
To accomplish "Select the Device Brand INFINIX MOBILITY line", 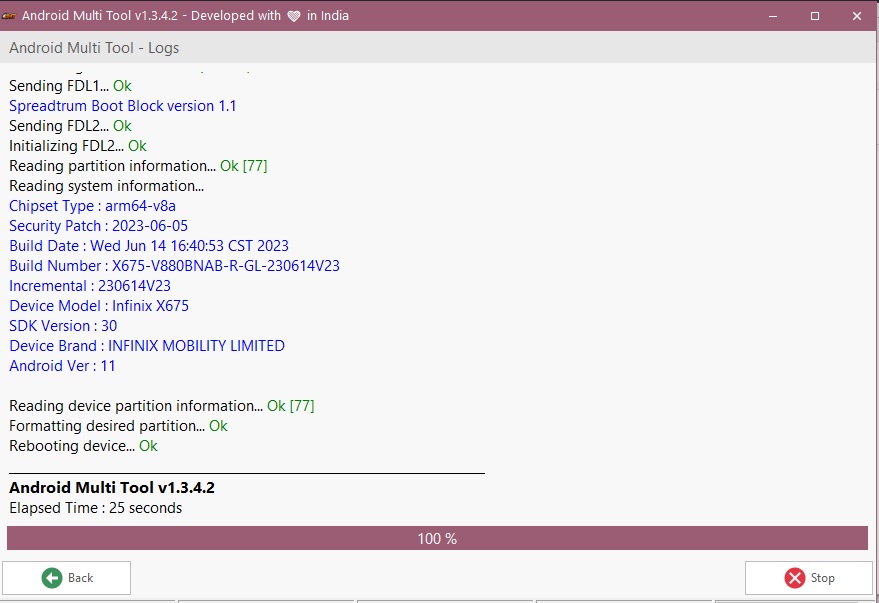I will [x=147, y=346].
